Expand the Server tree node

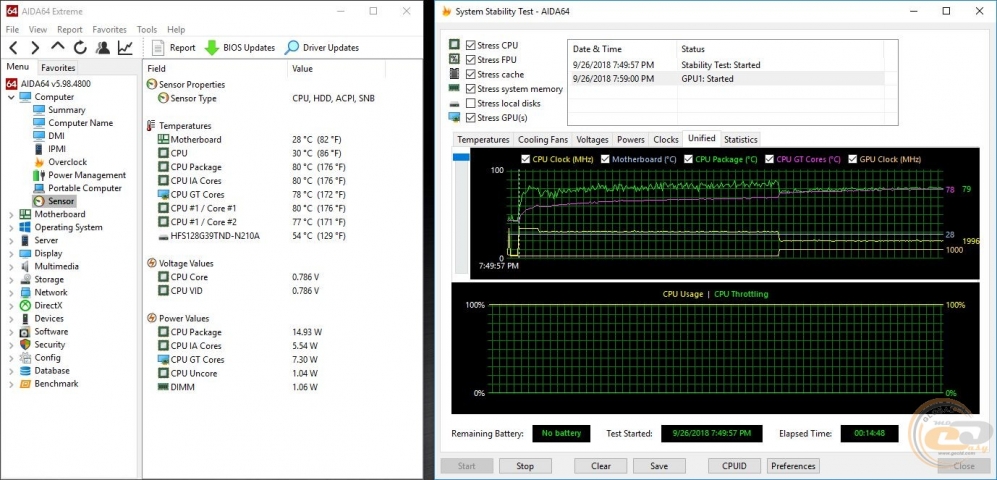(11, 240)
